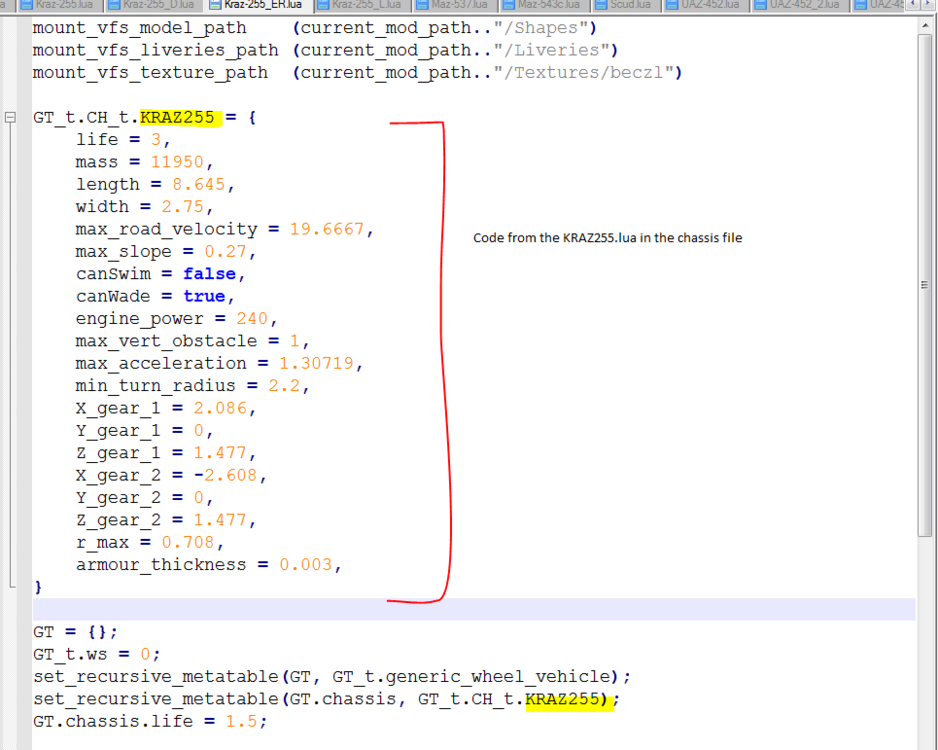Click the highlighted KRAZ255 in the table declaration
The image size is (938, 750).
[180, 117]
